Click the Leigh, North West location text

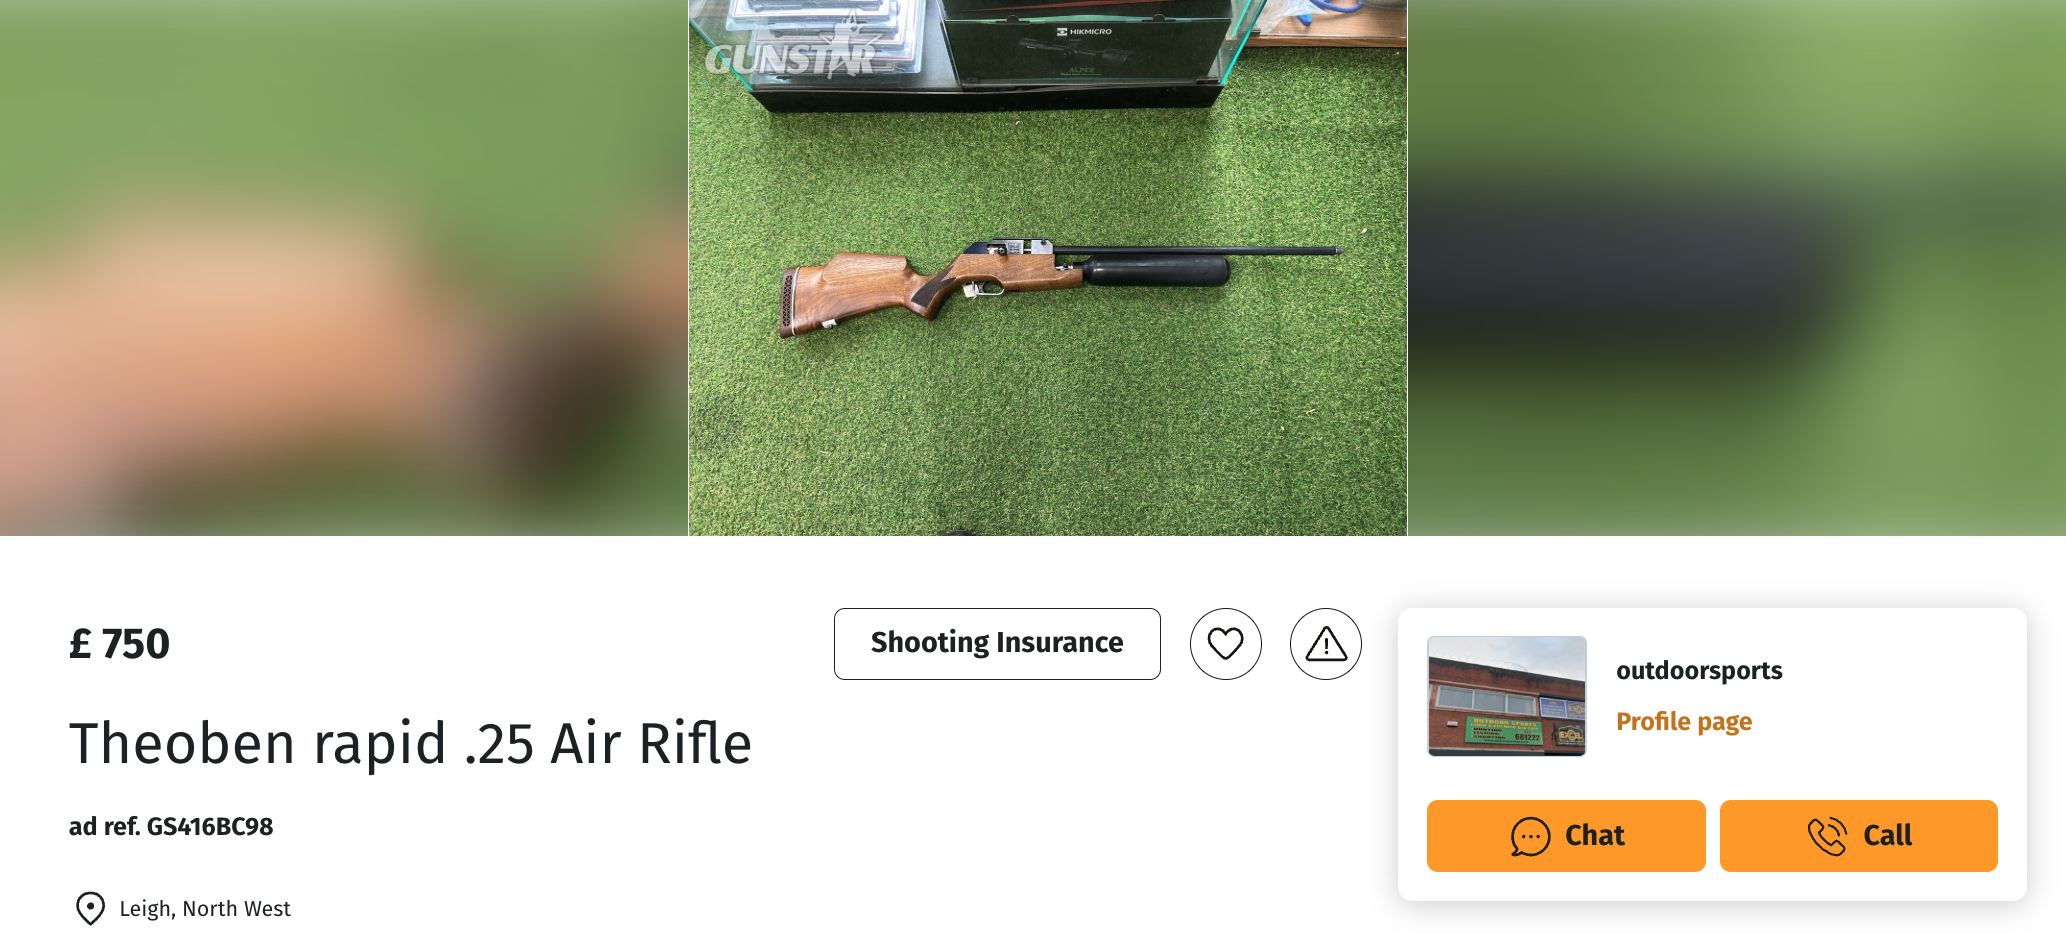205,908
